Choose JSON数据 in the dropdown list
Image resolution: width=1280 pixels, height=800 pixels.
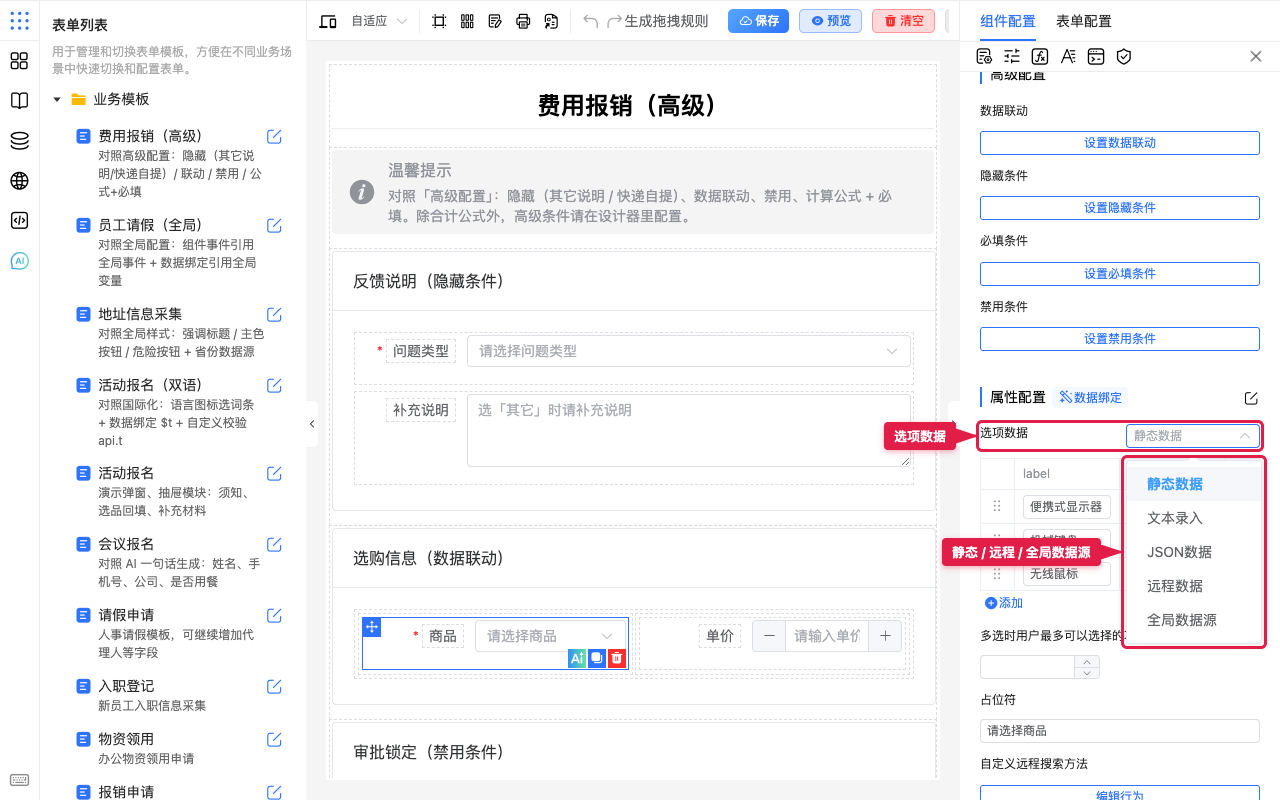pyautogui.click(x=1179, y=552)
